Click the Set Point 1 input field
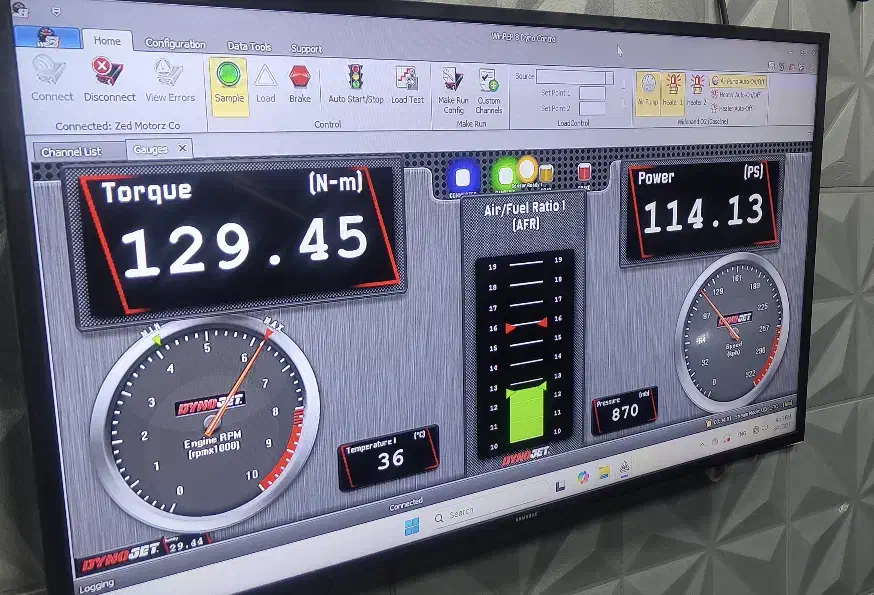This screenshot has width=874, height=595. pyautogui.click(x=592, y=93)
